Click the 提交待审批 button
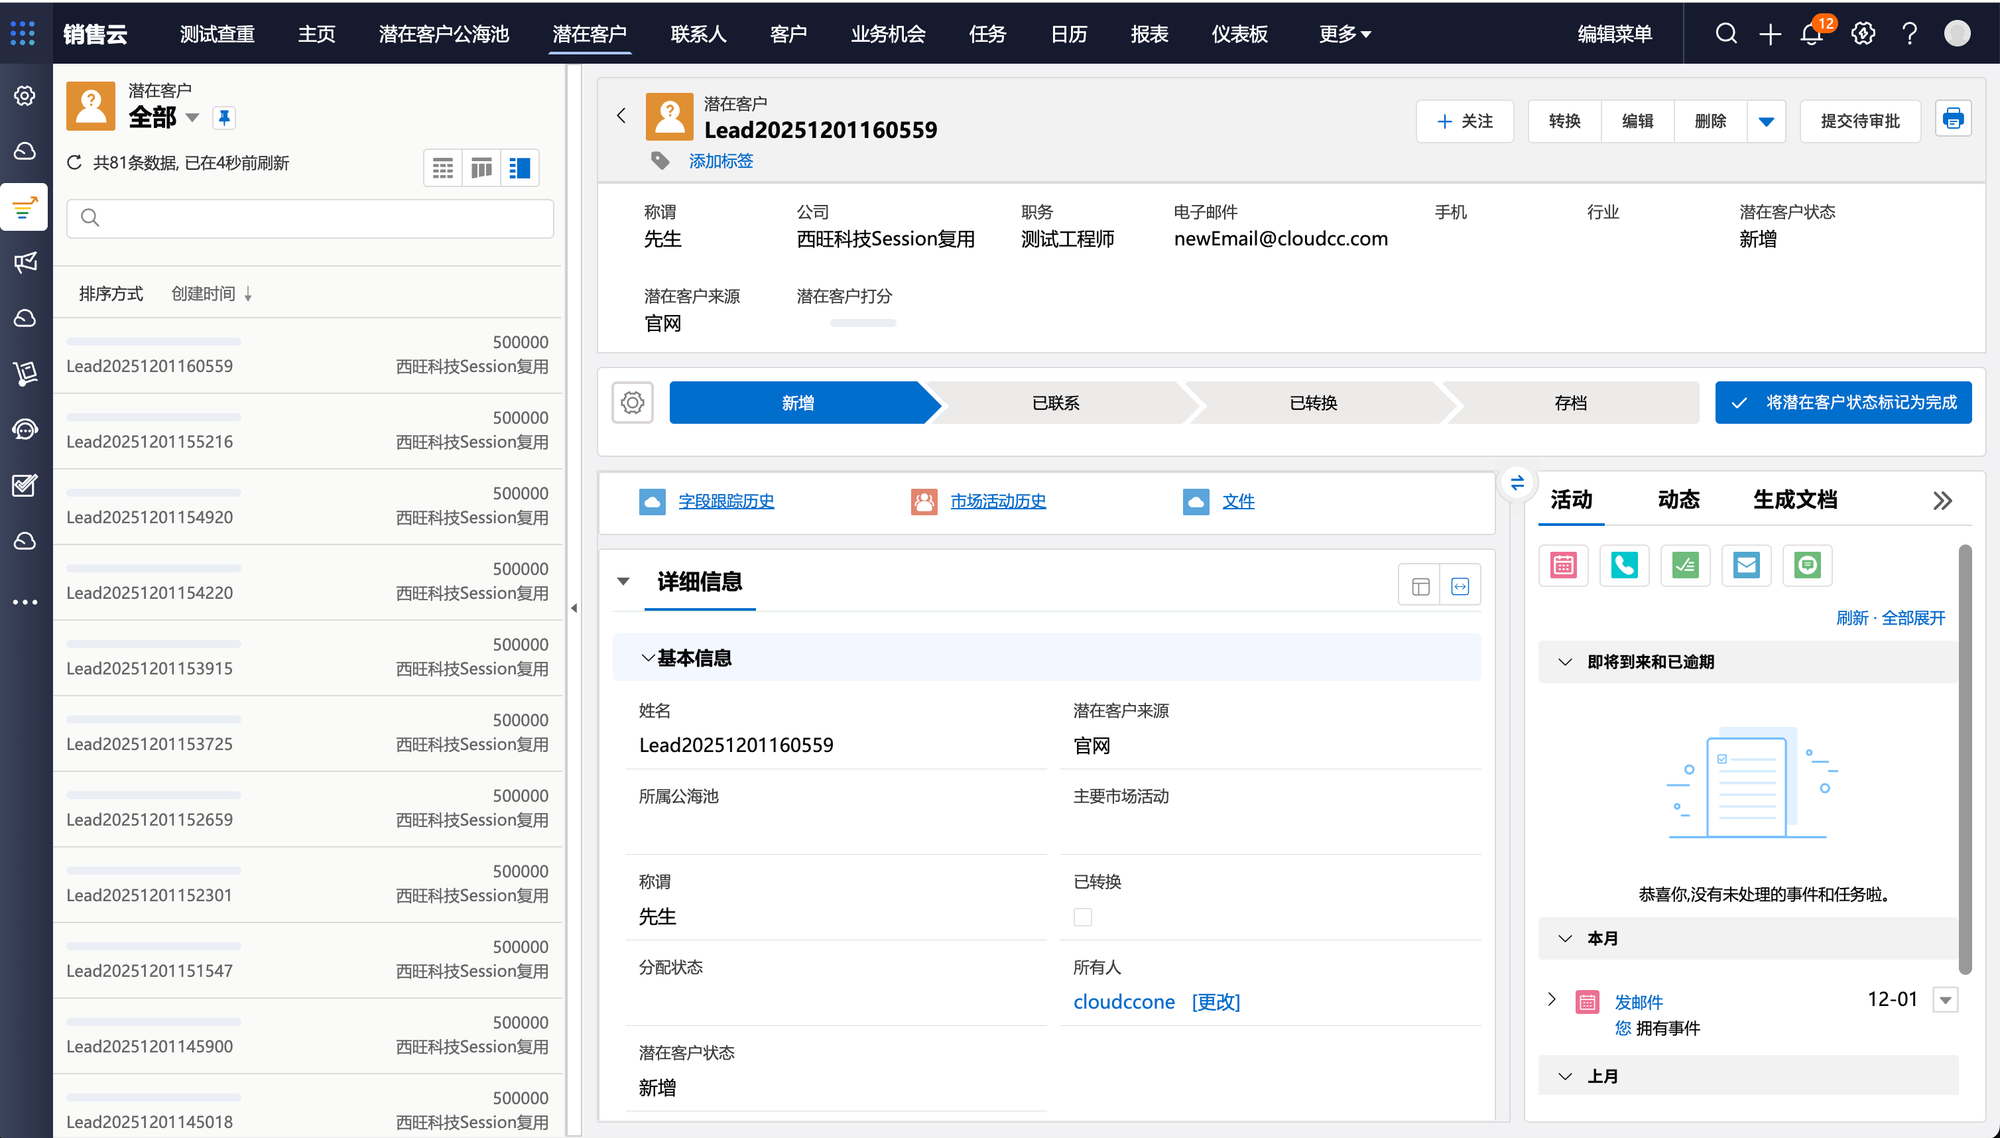 [1859, 121]
